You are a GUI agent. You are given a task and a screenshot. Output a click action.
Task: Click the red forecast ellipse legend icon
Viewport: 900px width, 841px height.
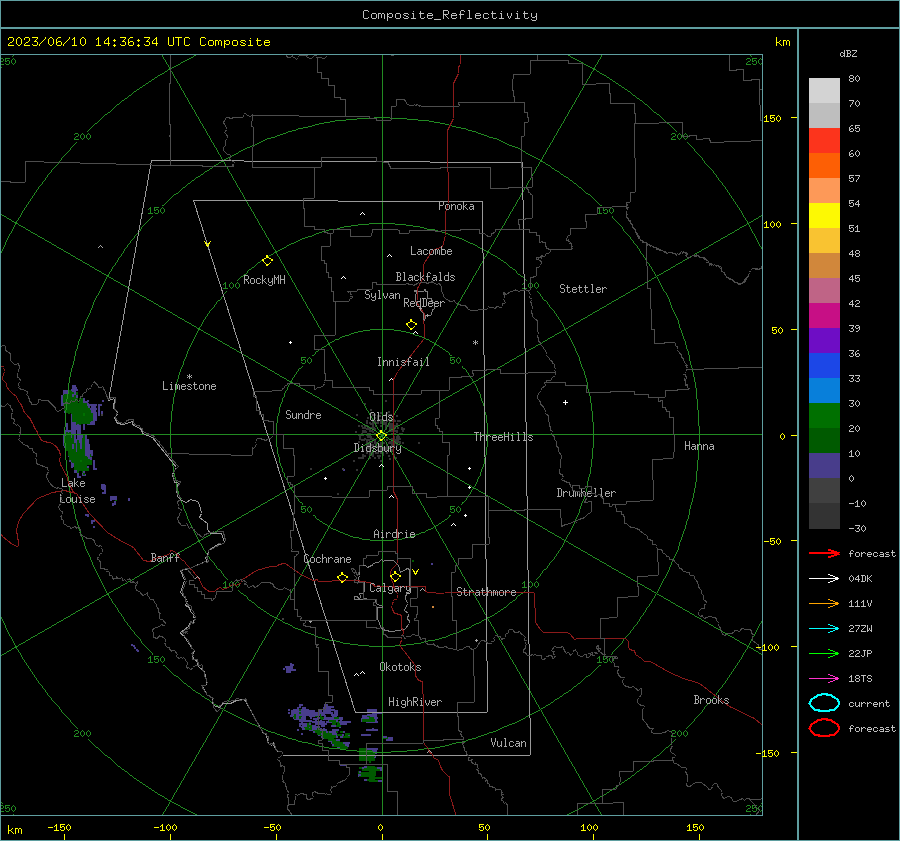(x=824, y=728)
